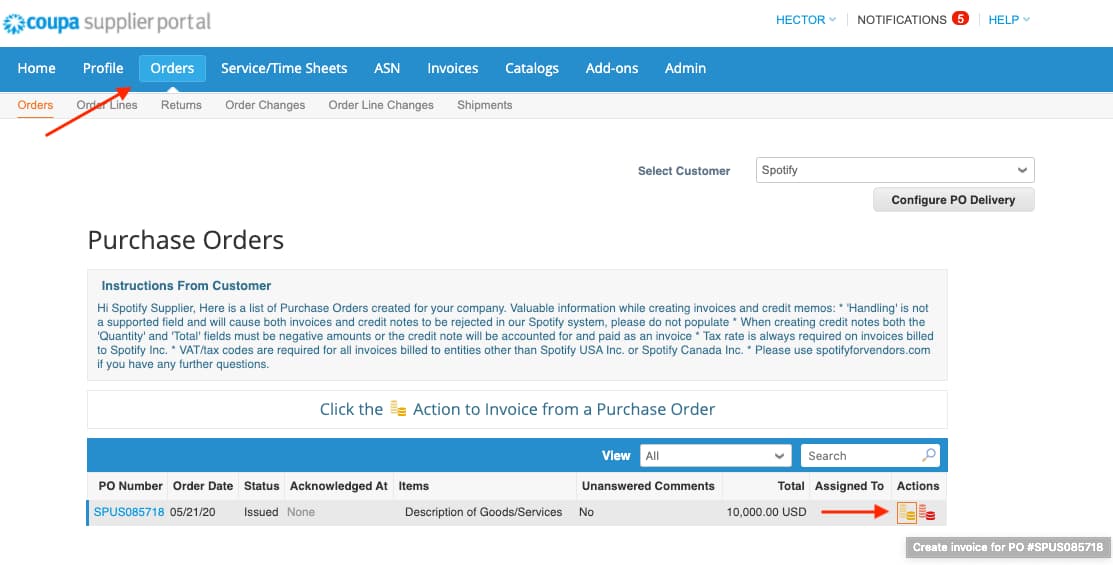This screenshot has height=565, width=1113.
Task: Go to the Home tab
Action: 37,68
